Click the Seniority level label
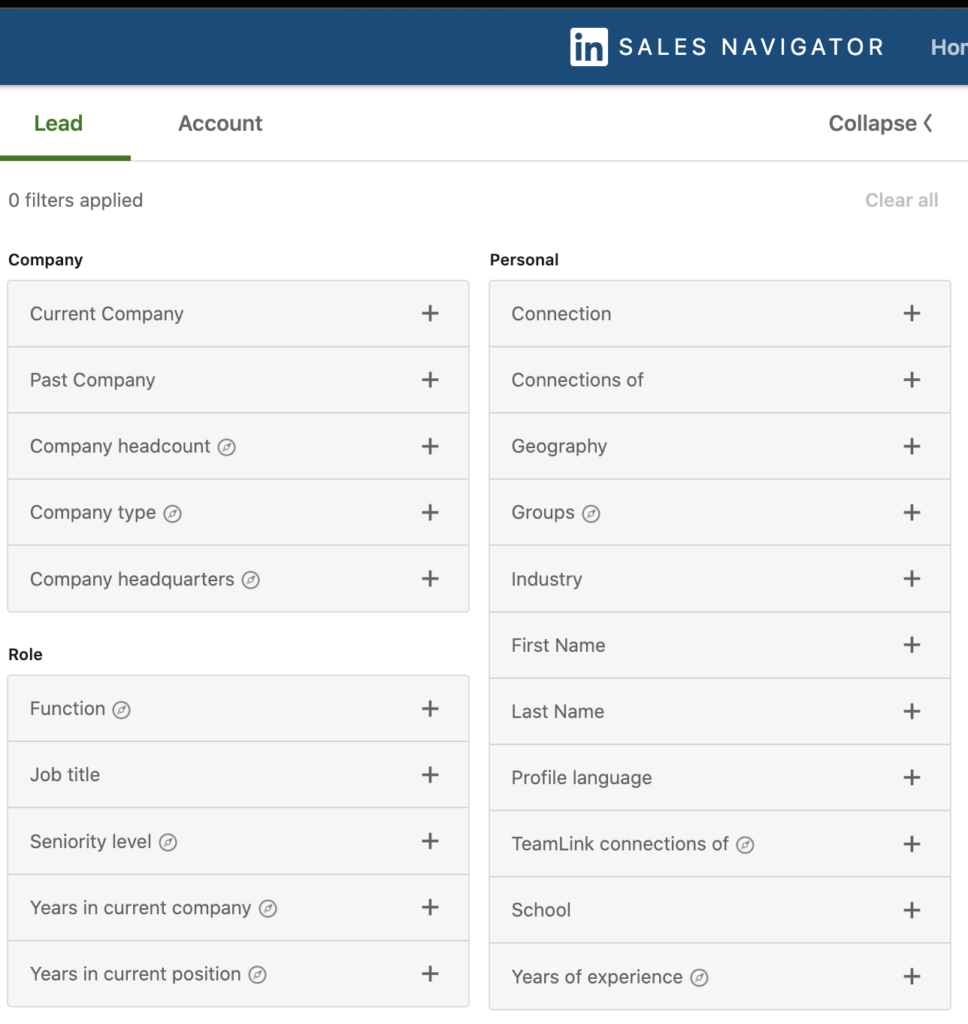This screenshot has width=968, height=1024. pos(91,842)
